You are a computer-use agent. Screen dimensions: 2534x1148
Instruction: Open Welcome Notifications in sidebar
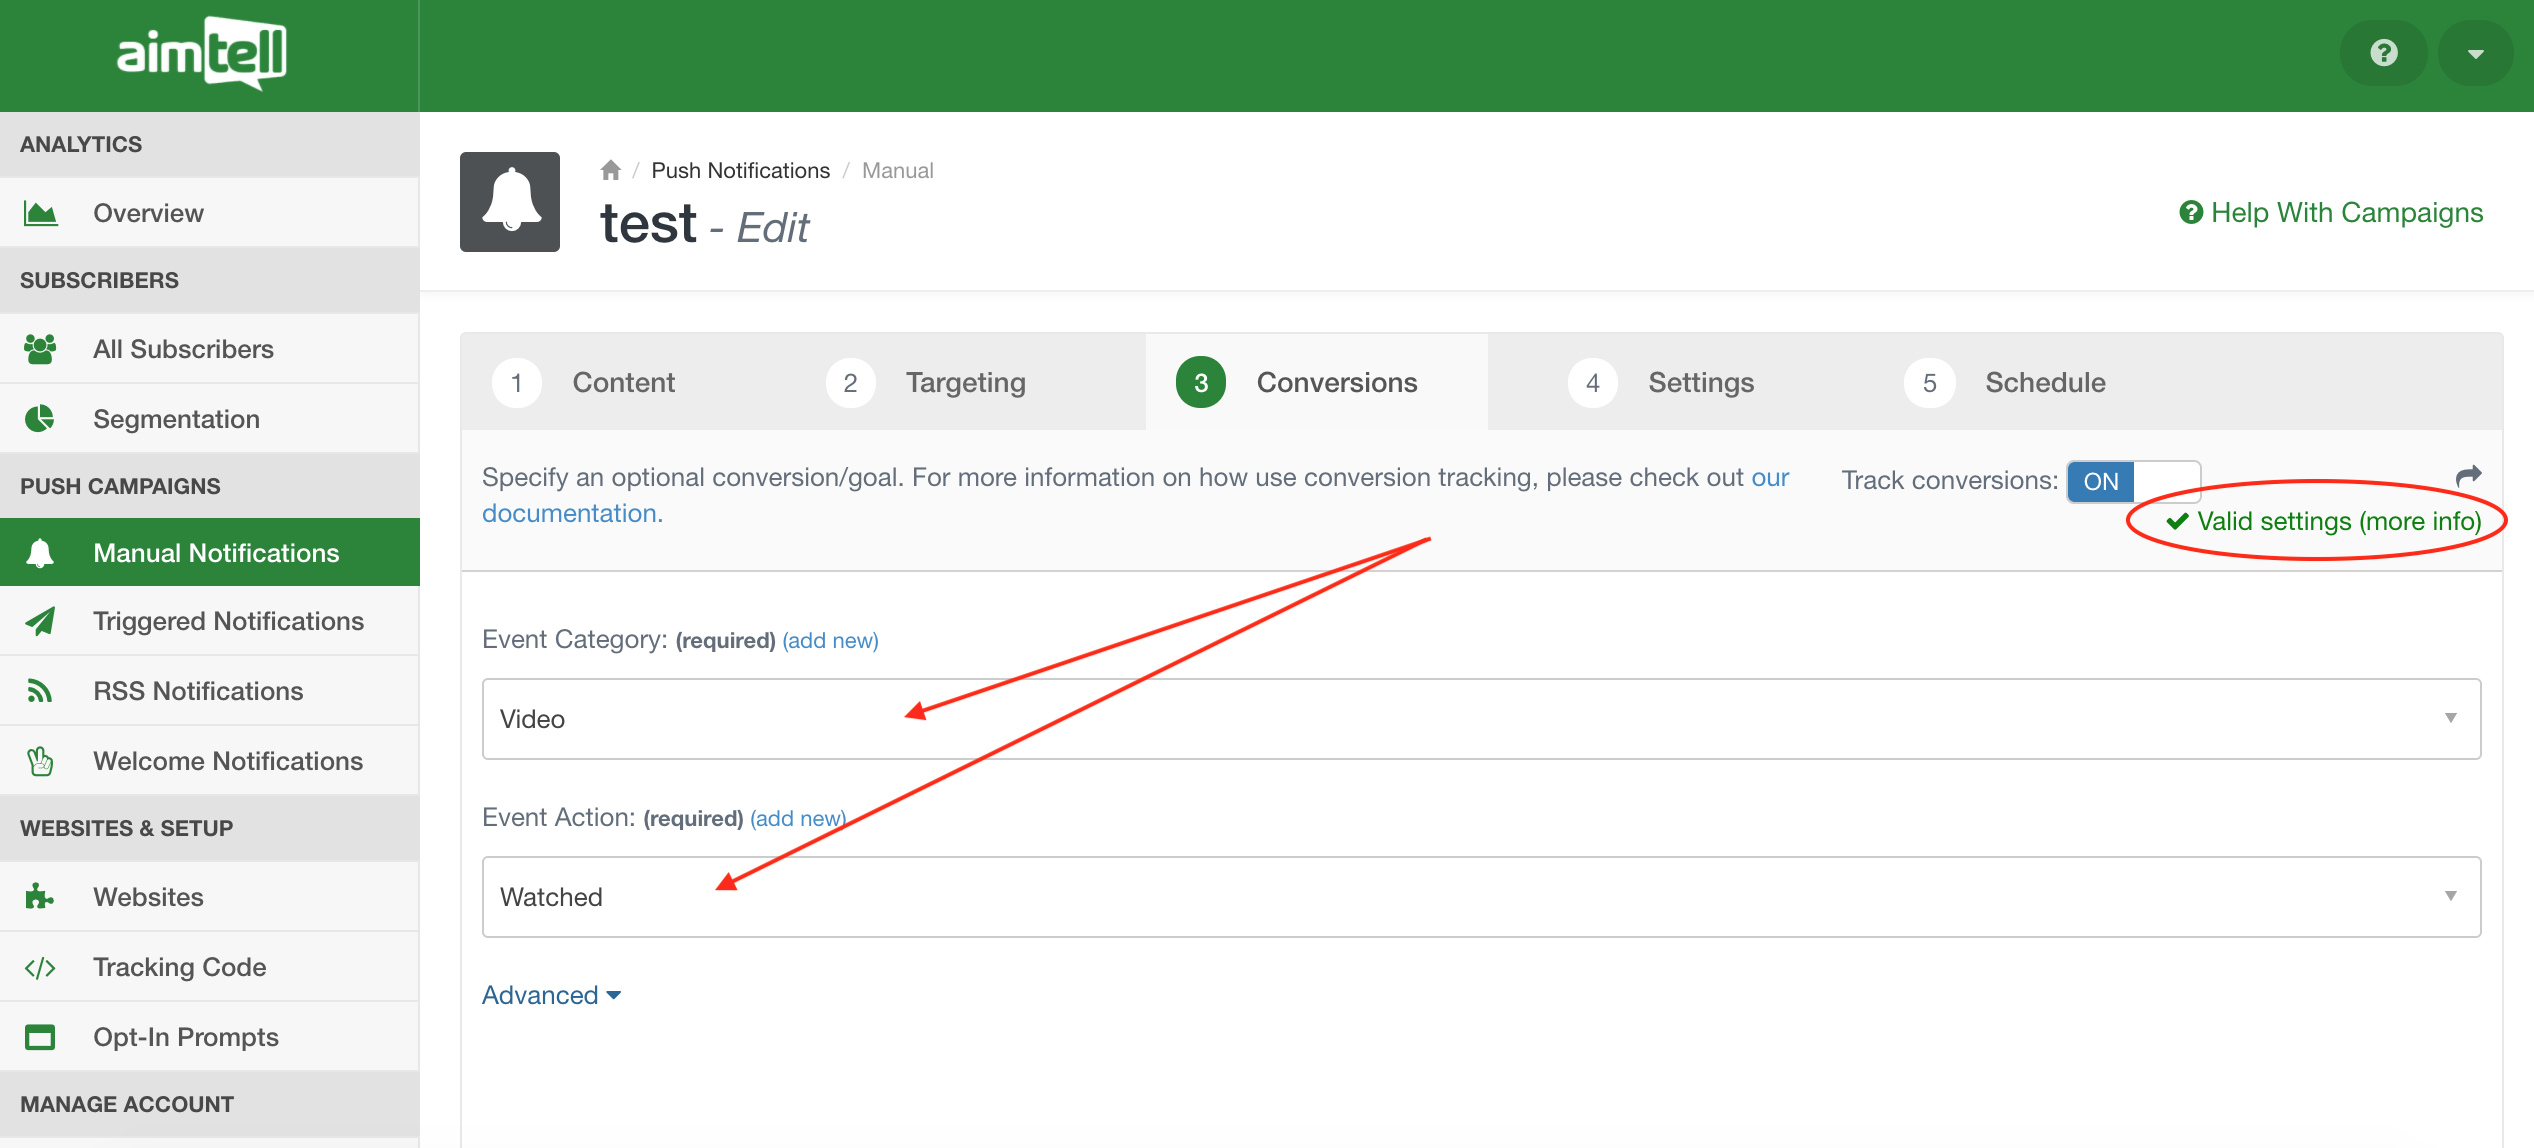click(x=228, y=761)
